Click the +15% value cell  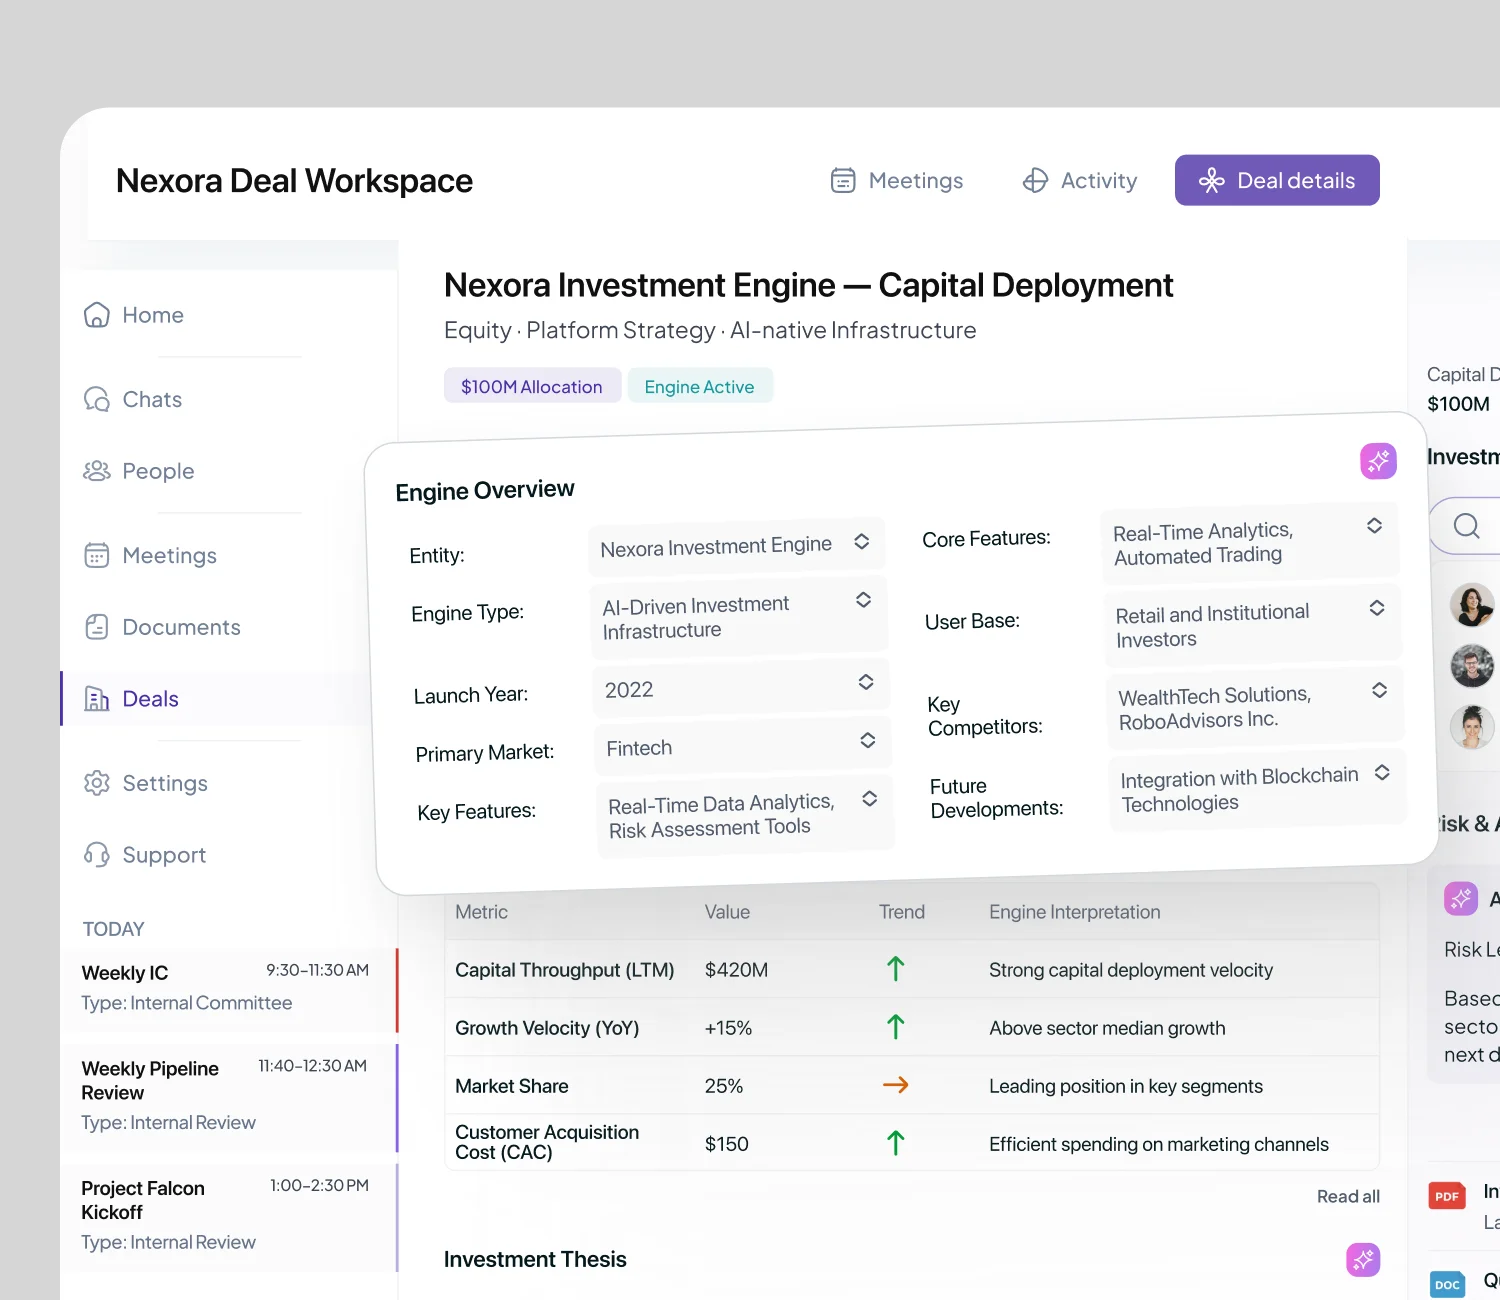728,1027
